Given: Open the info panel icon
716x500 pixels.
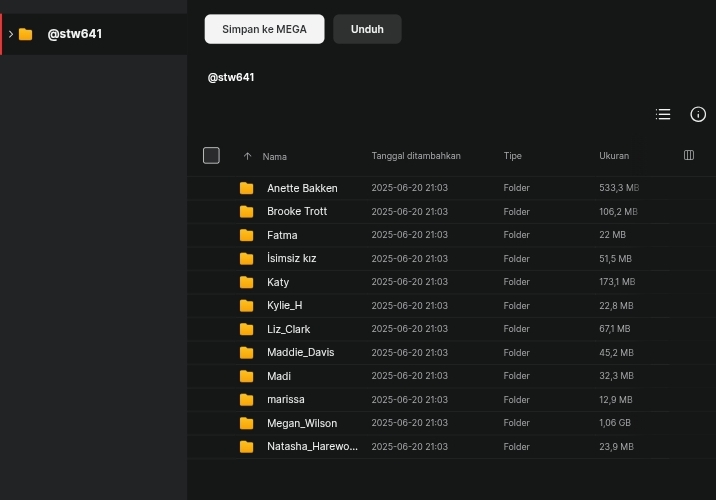Looking at the screenshot, I should coord(698,114).
